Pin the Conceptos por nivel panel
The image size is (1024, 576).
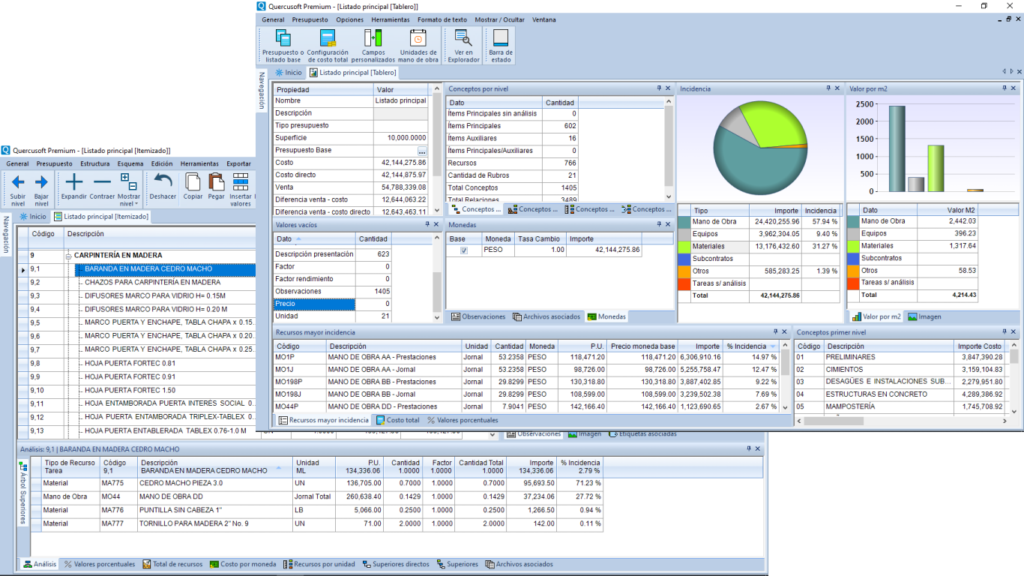(x=658, y=88)
